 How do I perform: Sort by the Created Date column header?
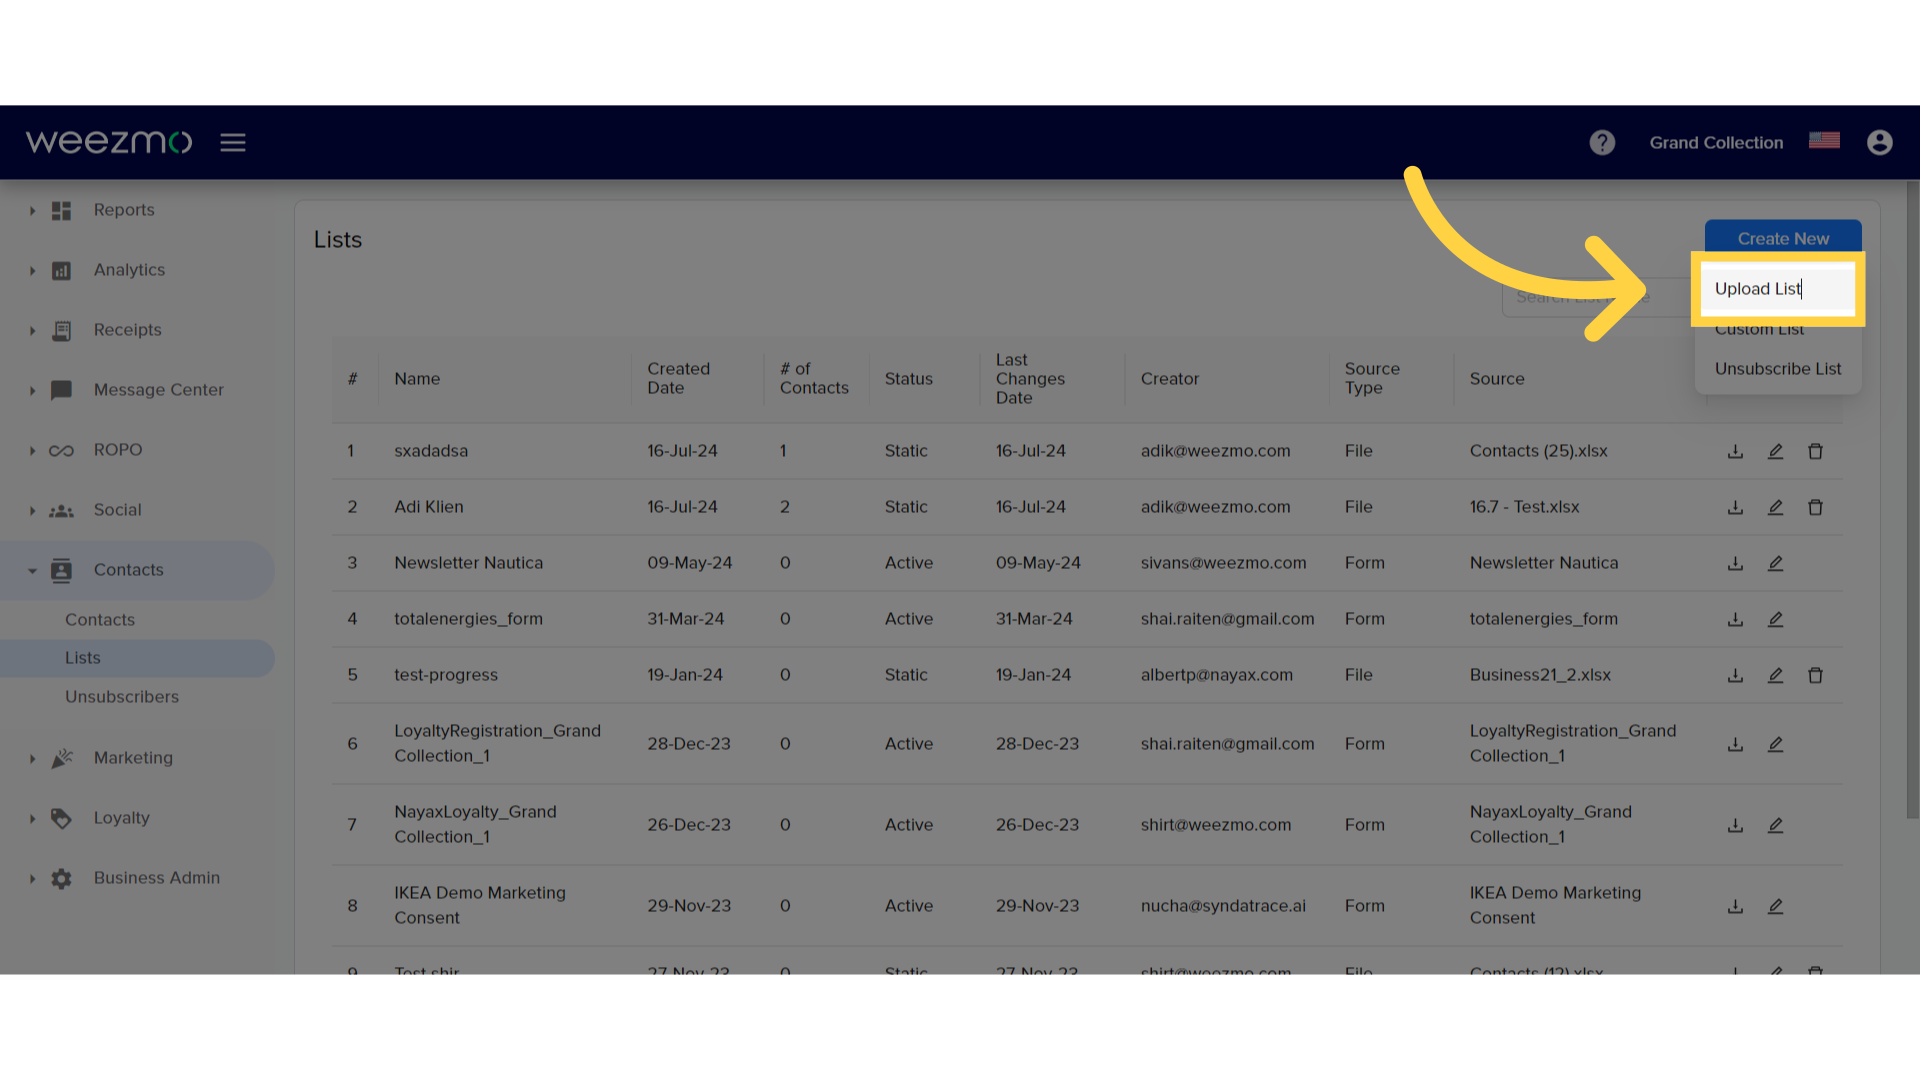[x=678, y=379]
